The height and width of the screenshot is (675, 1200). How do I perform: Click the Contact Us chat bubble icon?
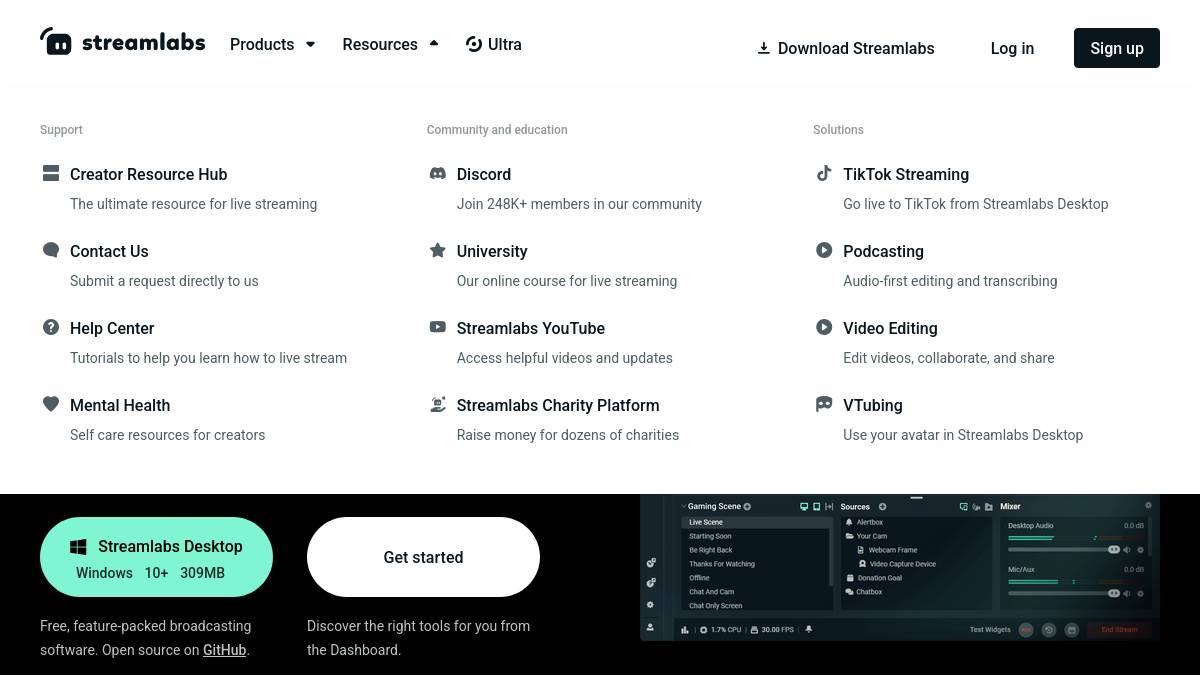point(51,250)
